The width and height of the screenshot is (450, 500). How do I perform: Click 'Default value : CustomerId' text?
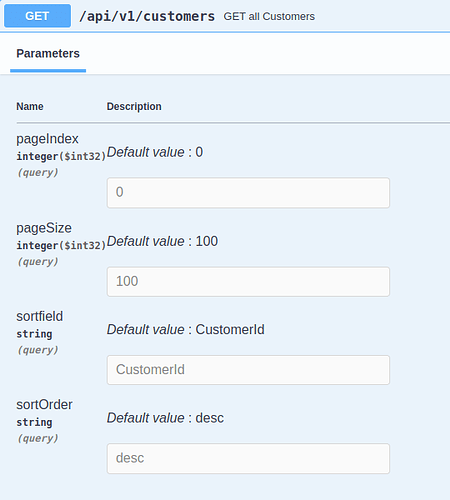click(186, 330)
